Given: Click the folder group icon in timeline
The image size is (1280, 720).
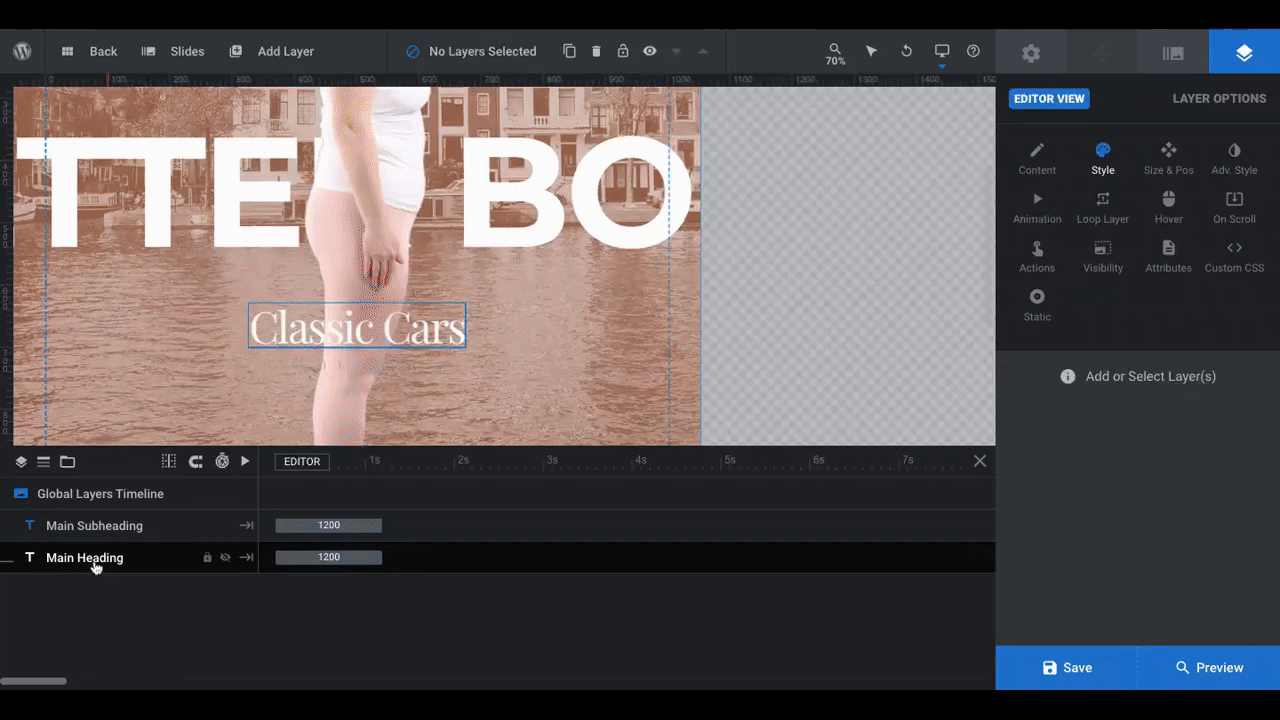Looking at the screenshot, I should (67, 461).
